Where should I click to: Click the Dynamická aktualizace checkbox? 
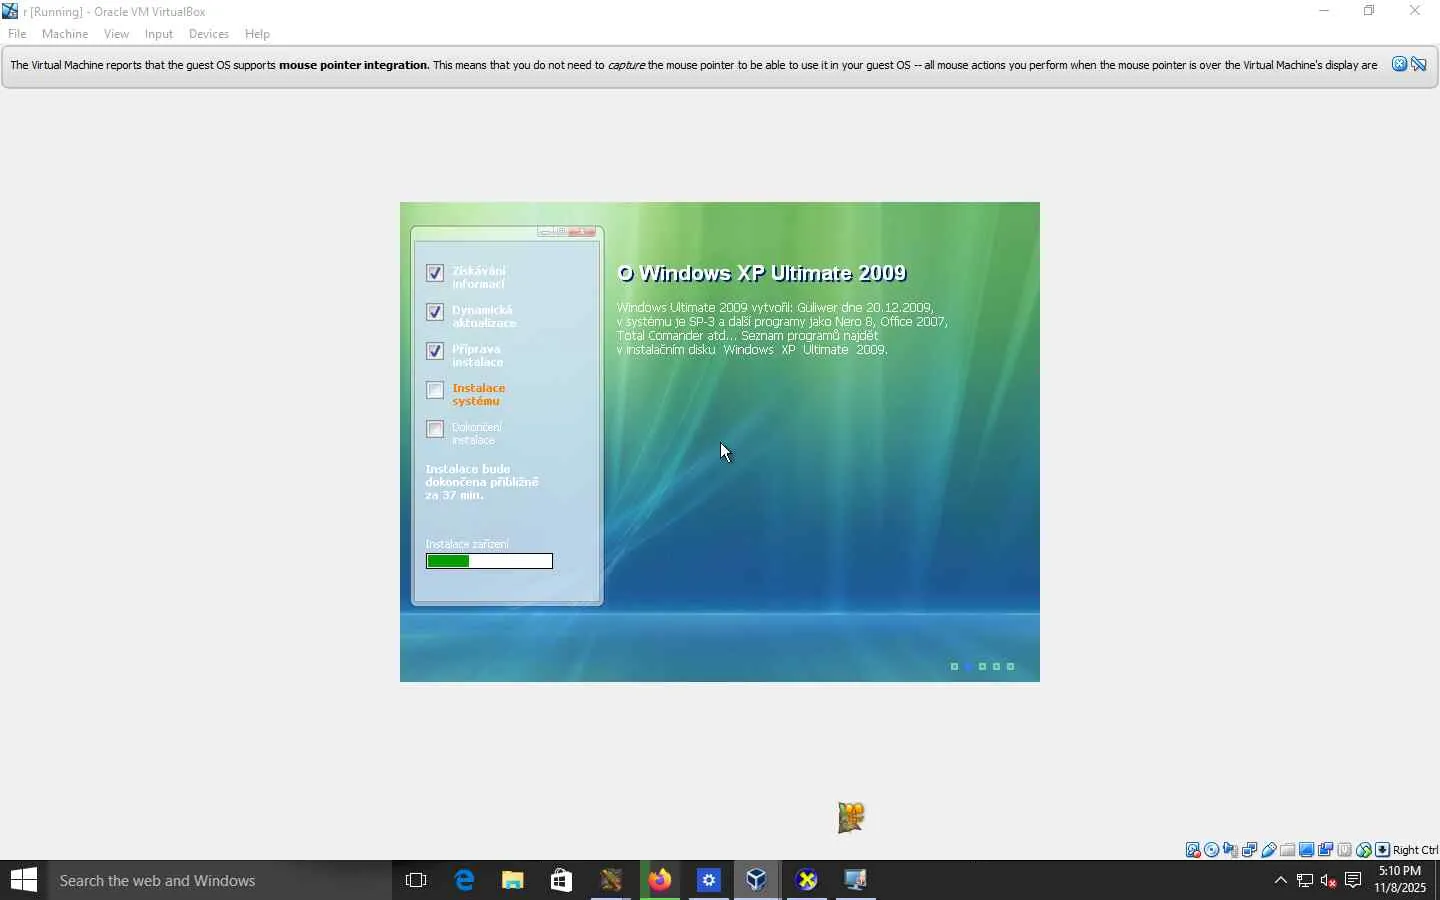coord(435,312)
